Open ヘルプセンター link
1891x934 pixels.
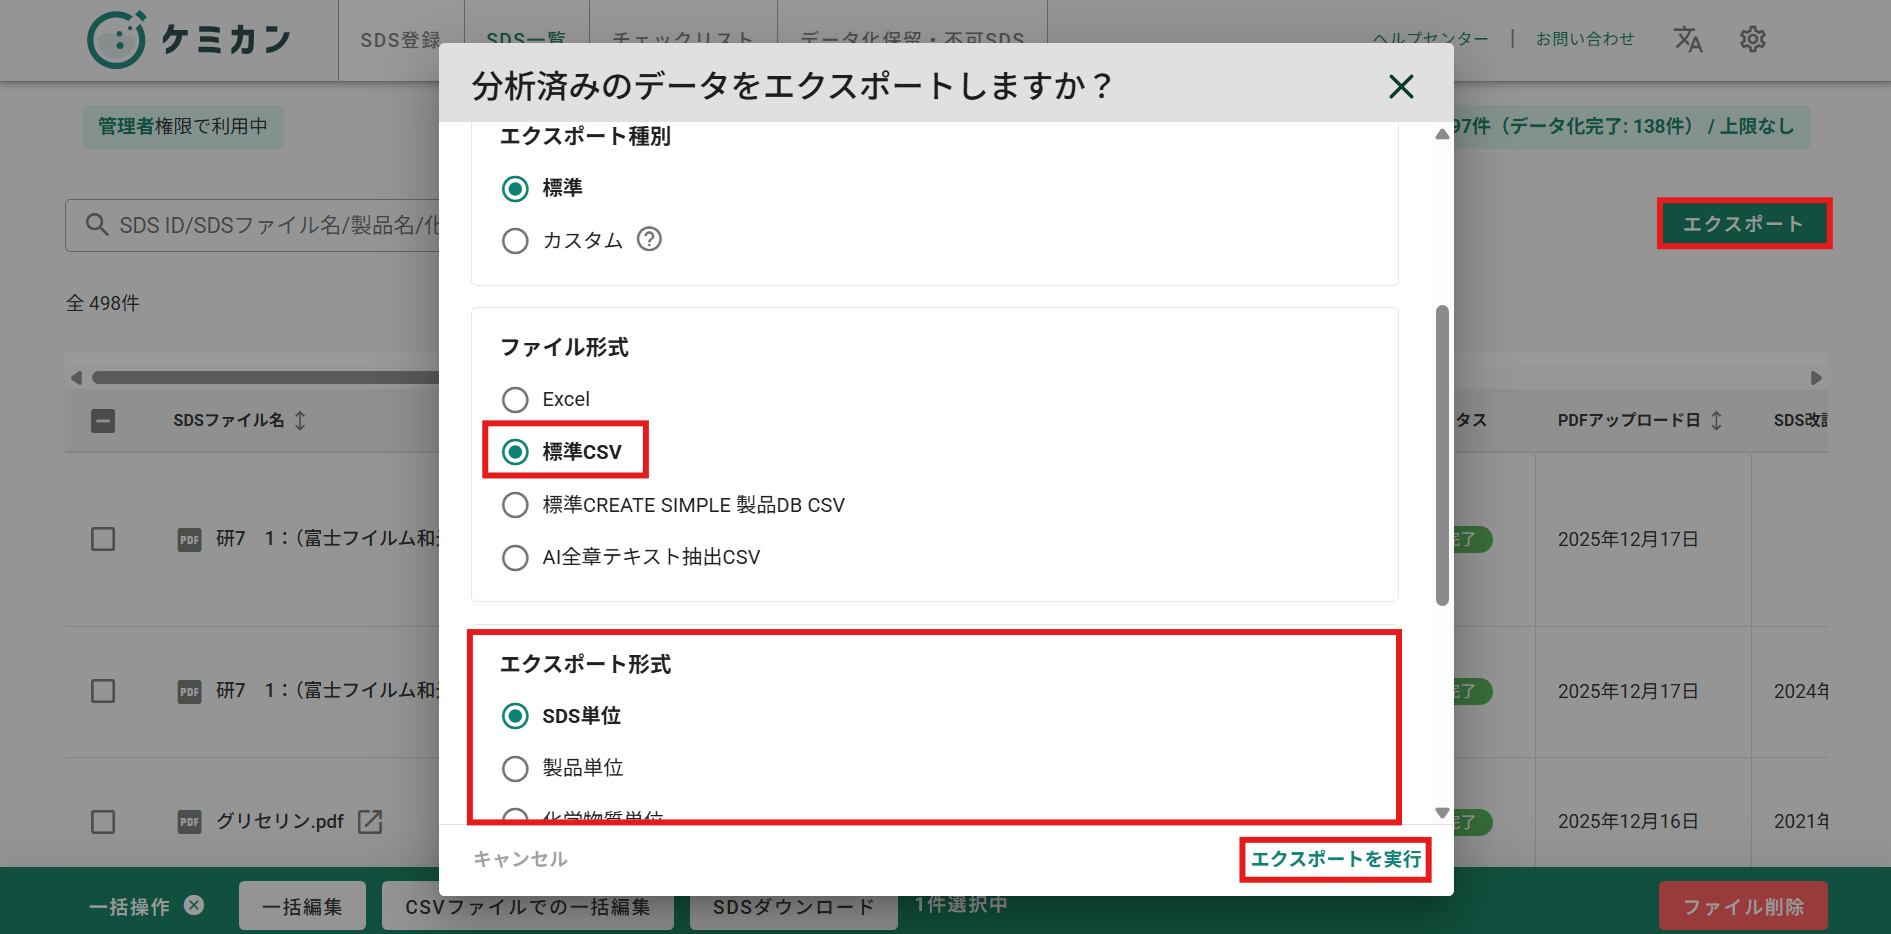pos(1430,39)
